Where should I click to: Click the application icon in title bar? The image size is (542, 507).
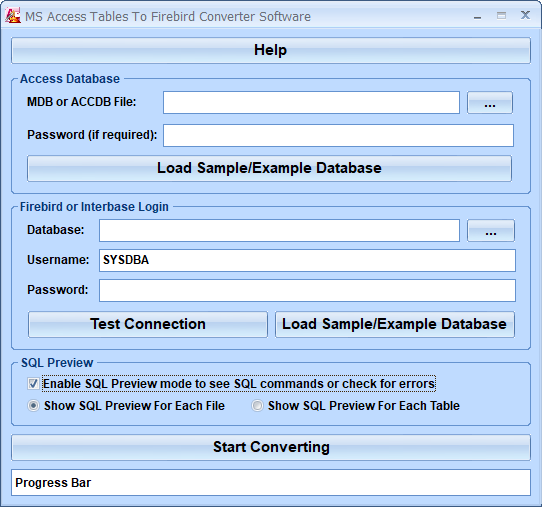point(13,16)
